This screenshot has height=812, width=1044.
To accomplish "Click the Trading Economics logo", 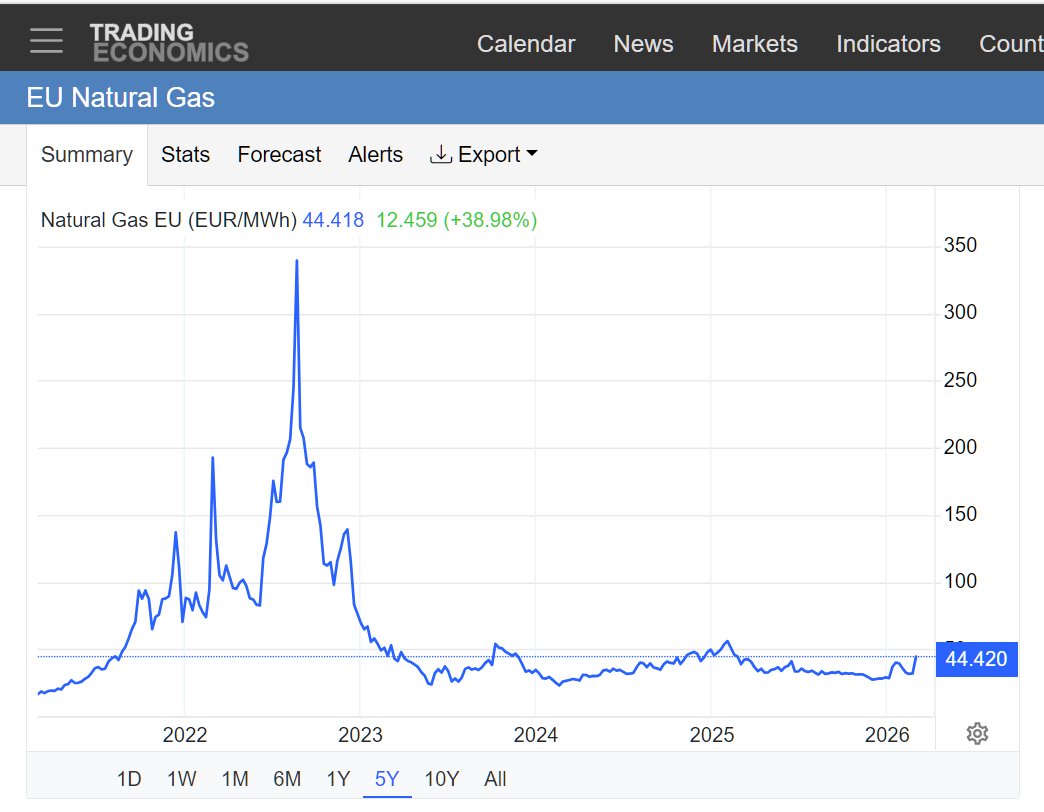I will click(169, 42).
